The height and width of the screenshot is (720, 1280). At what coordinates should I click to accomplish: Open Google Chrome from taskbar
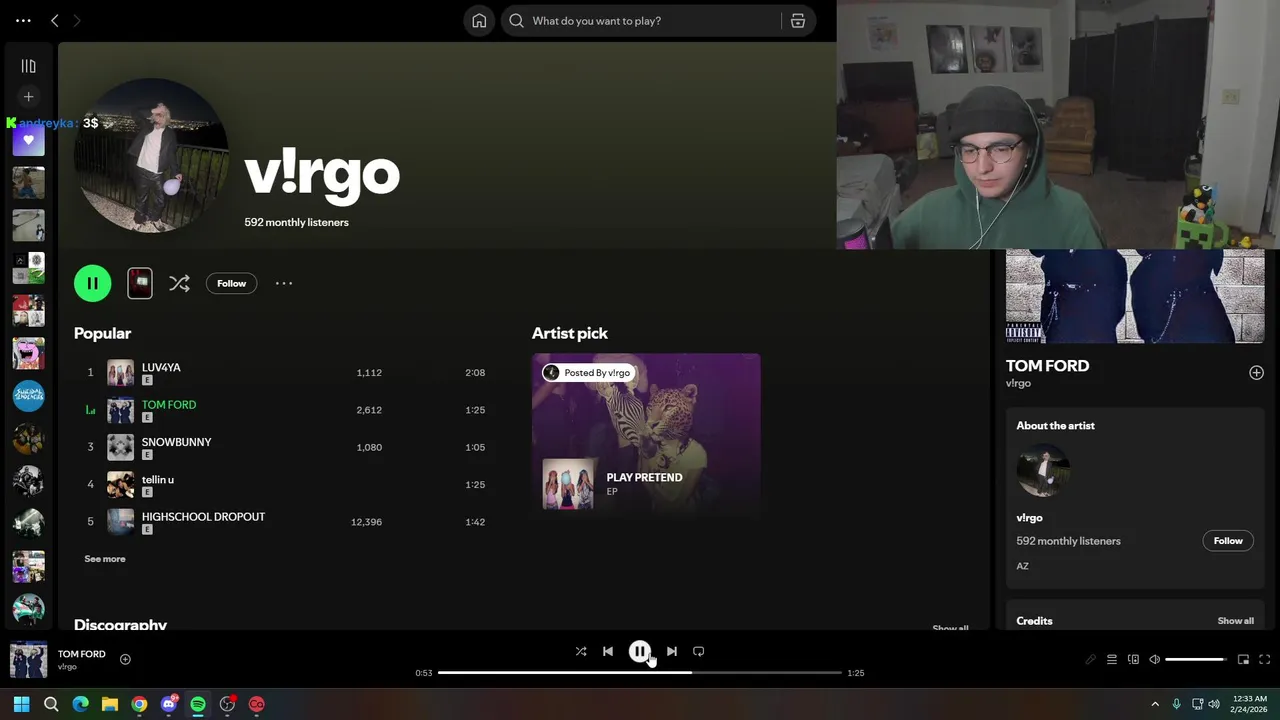coord(139,704)
